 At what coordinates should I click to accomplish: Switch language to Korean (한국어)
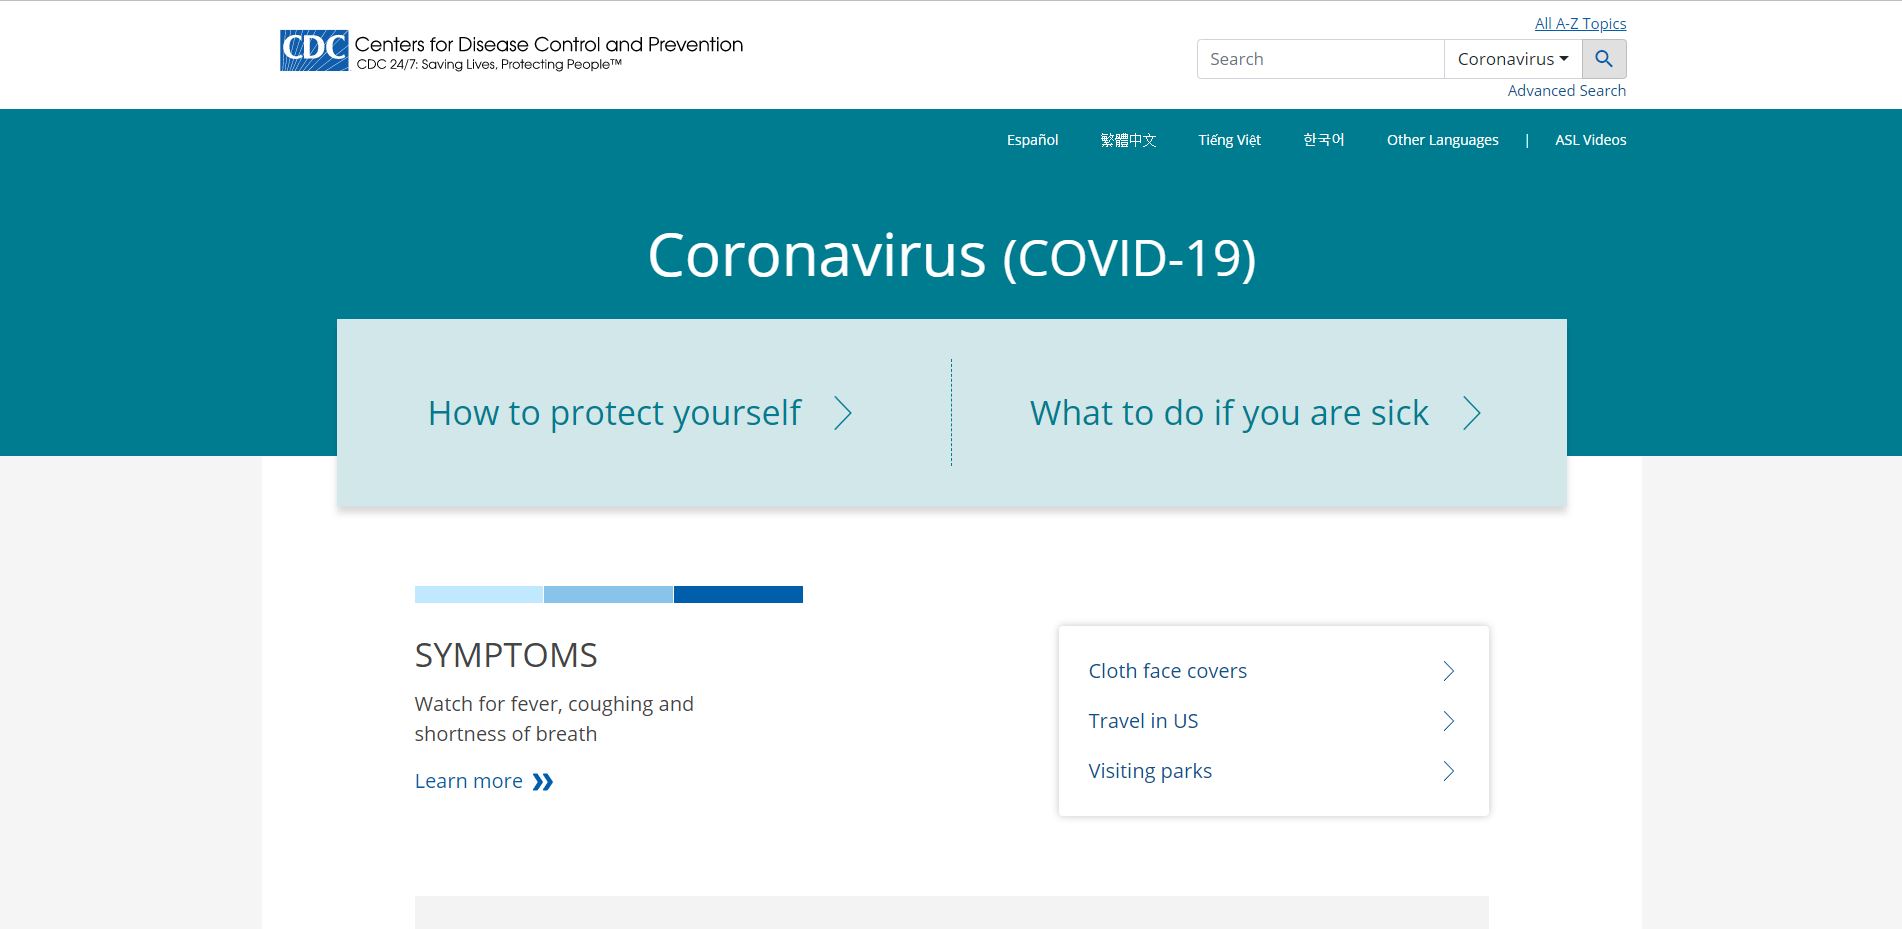coord(1323,140)
